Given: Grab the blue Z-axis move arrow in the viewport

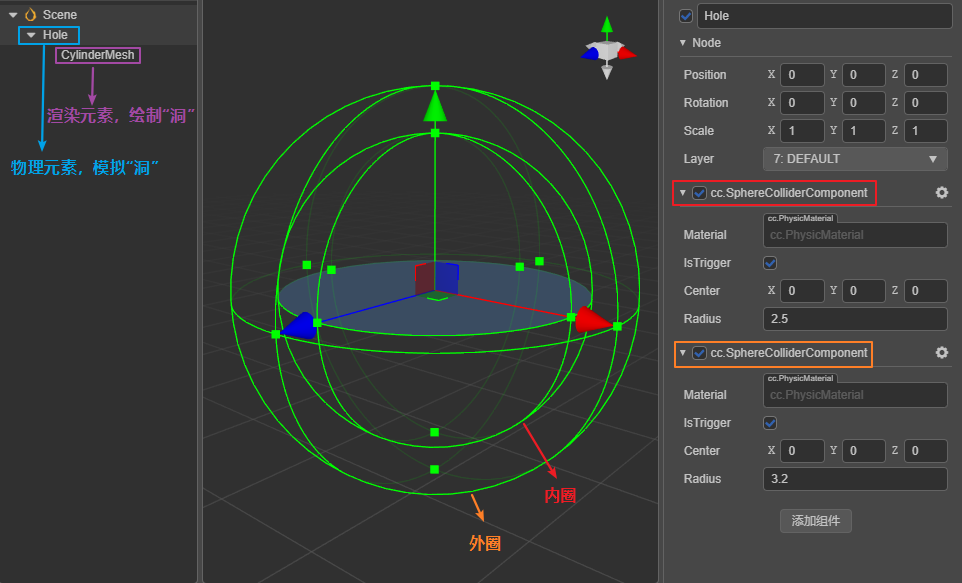Looking at the screenshot, I should [x=298, y=326].
